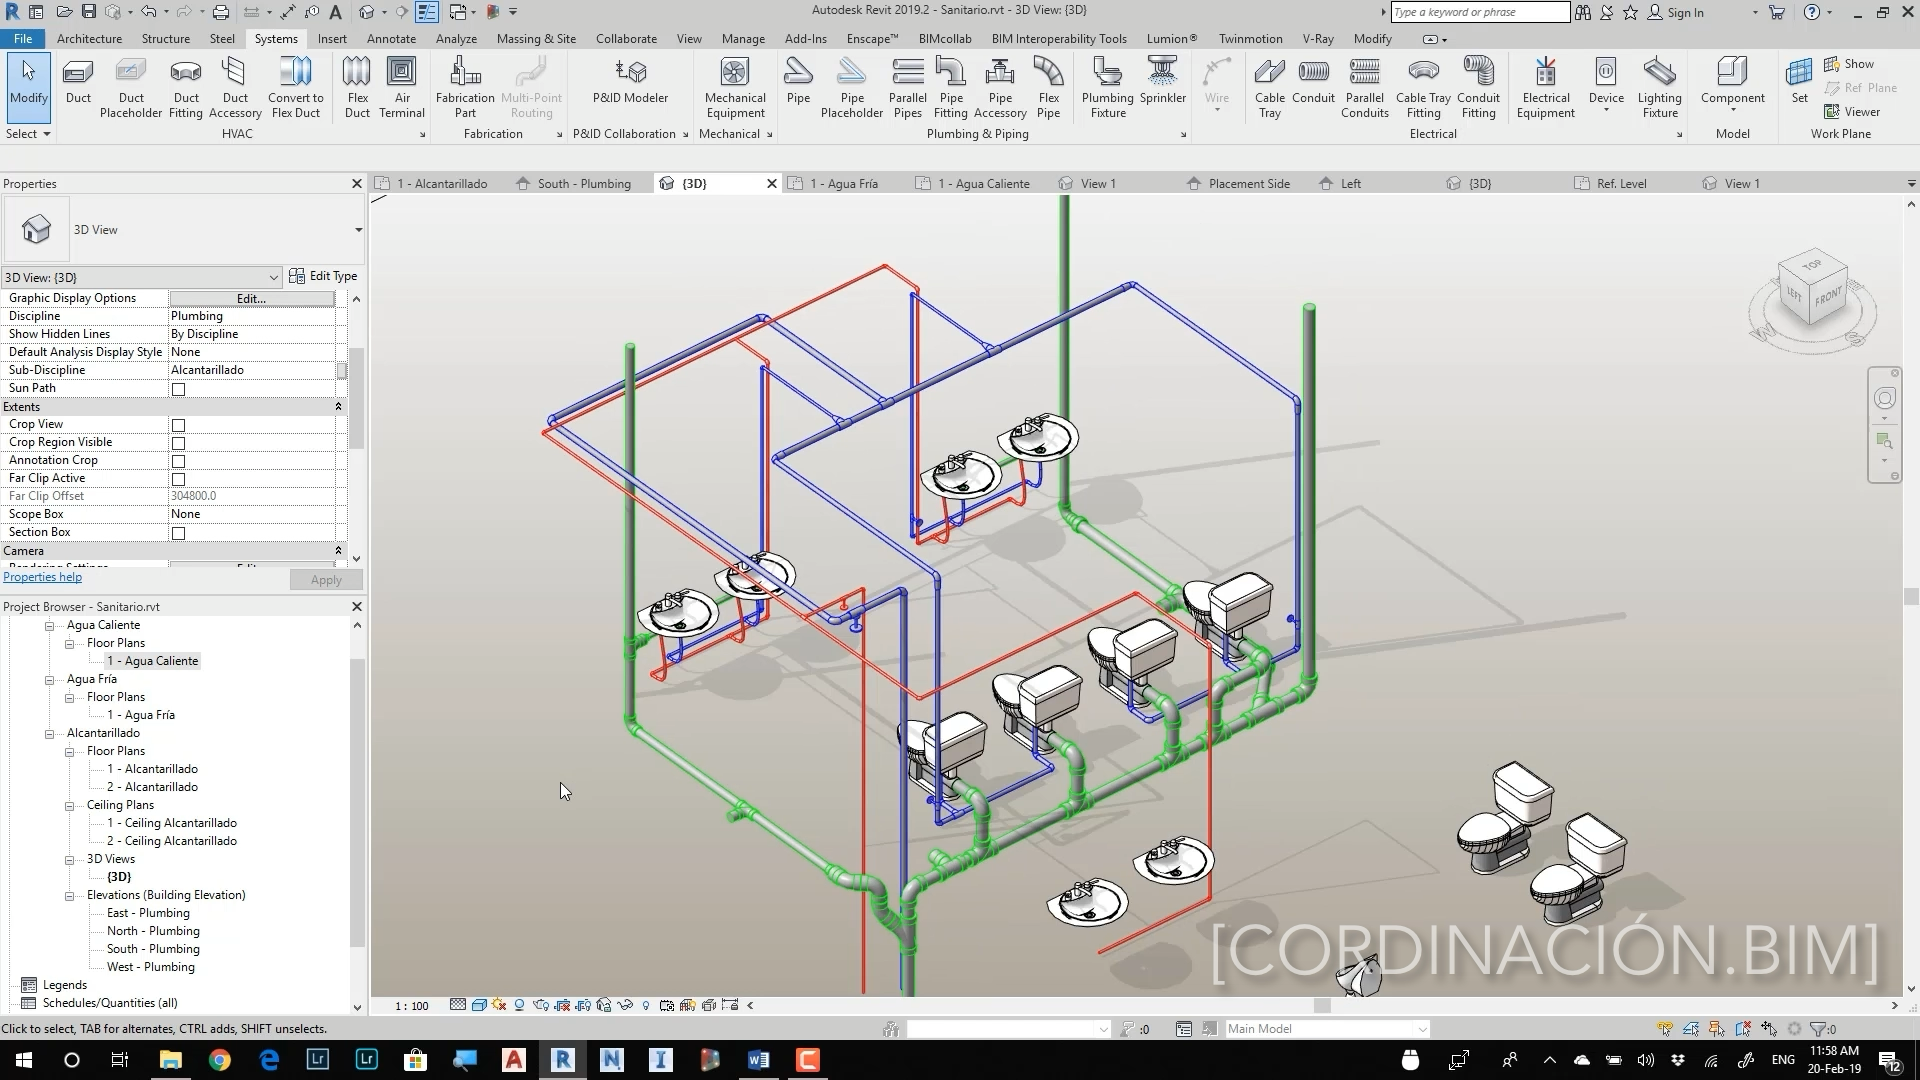Open Word from the Windows taskbar
This screenshot has height=1080, width=1920.
point(758,1060)
